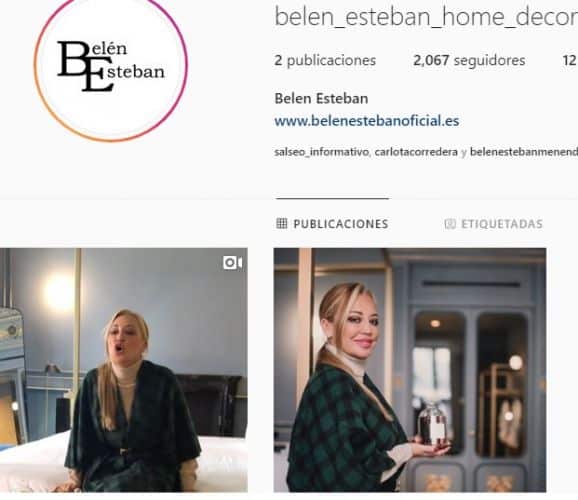The image size is (578, 500).
Task: Open salseo_informativo follower profile
Action: tap(321, 152)
